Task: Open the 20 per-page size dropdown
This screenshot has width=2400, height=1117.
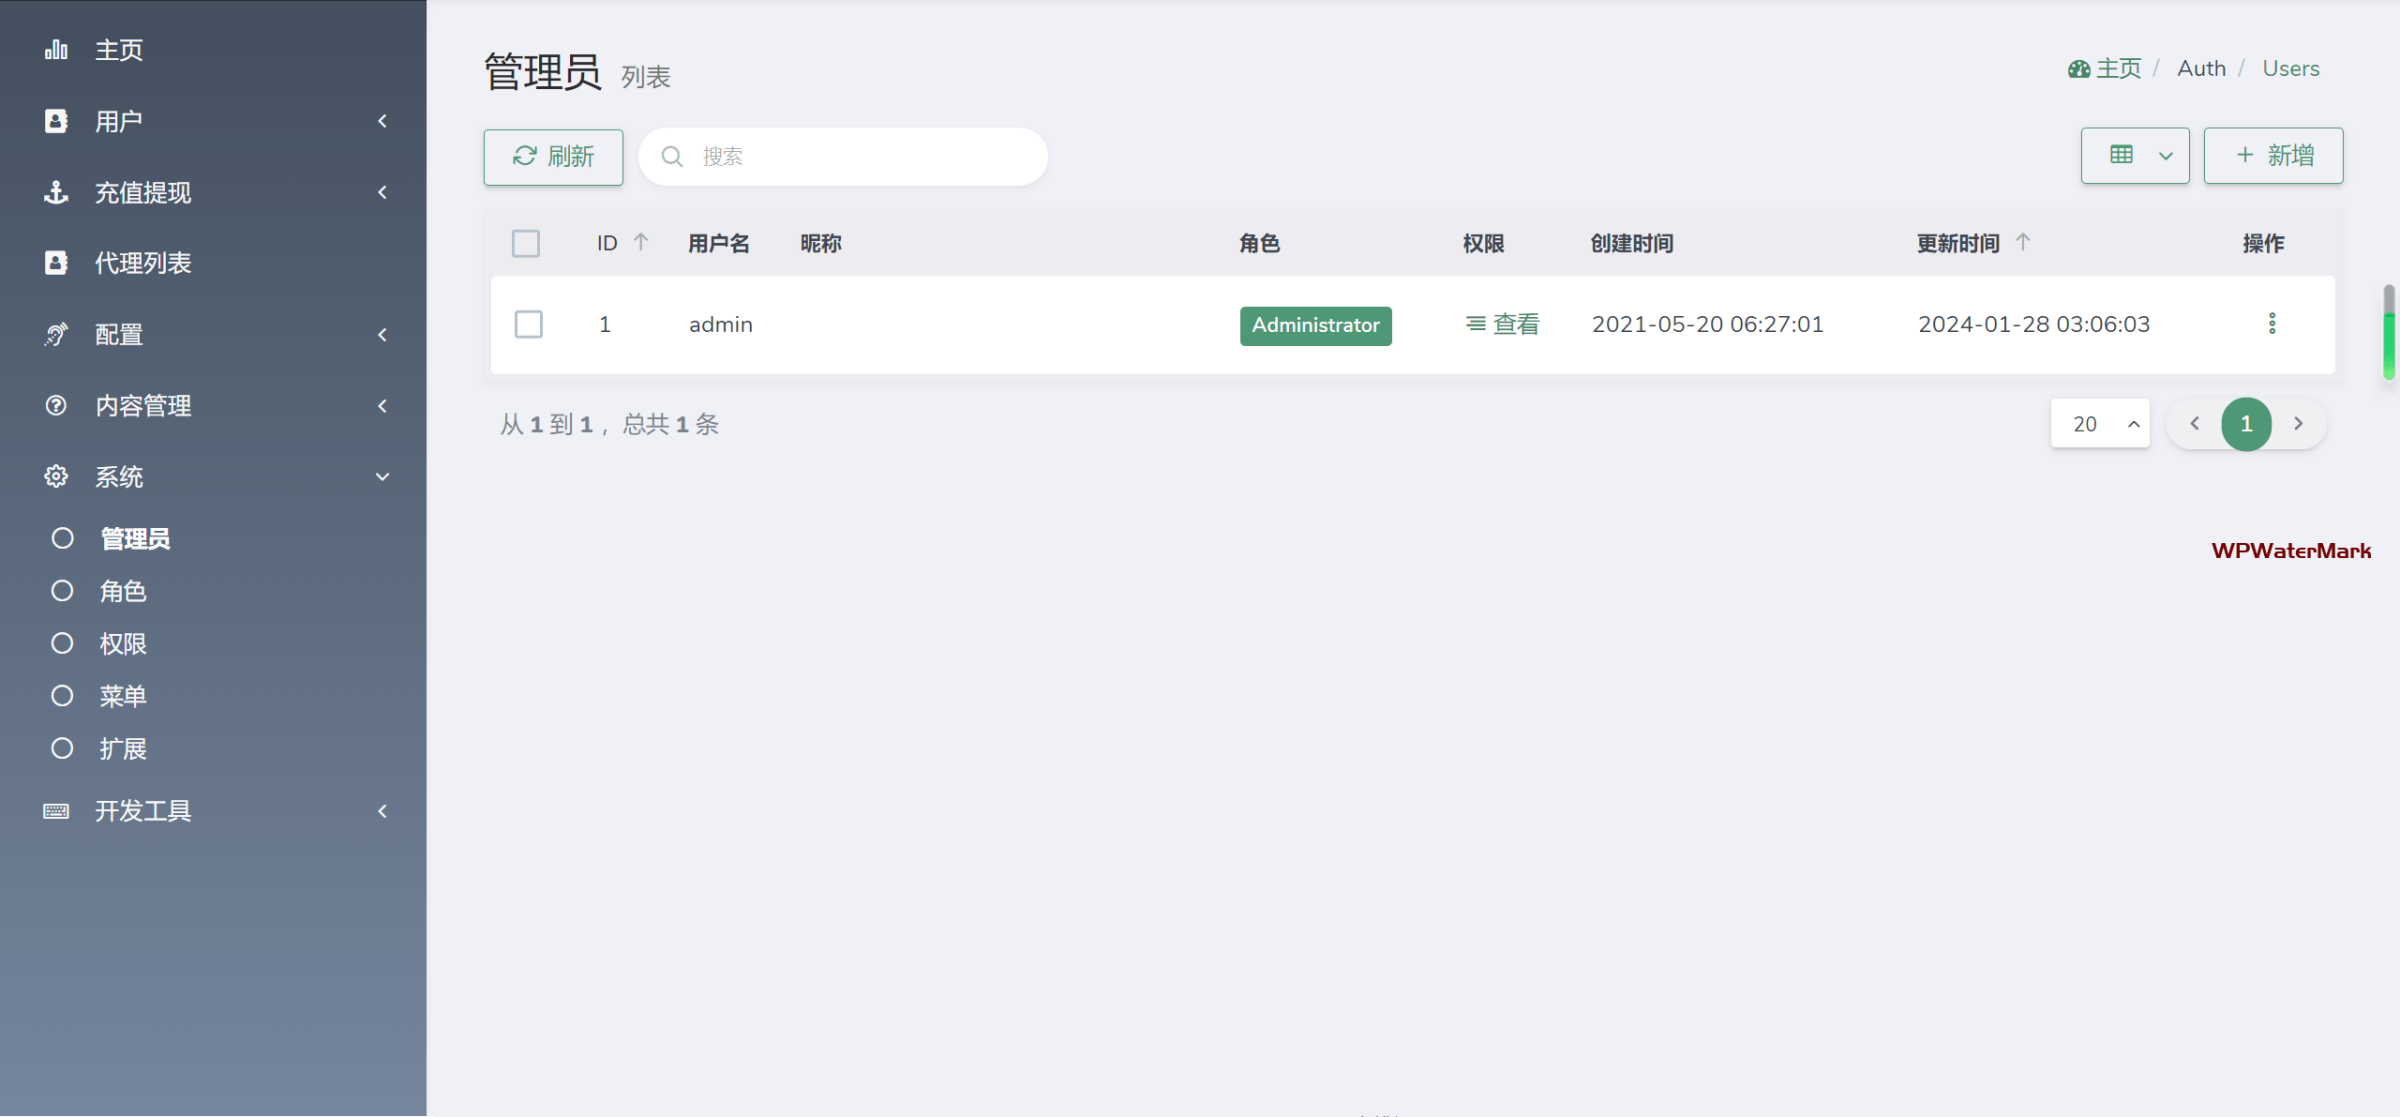Action: (x=2100, y=424)
